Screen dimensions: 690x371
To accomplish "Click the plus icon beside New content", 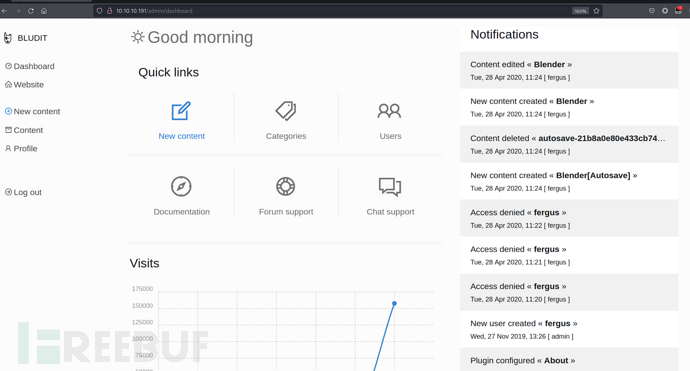I will [x=8, y=111].
